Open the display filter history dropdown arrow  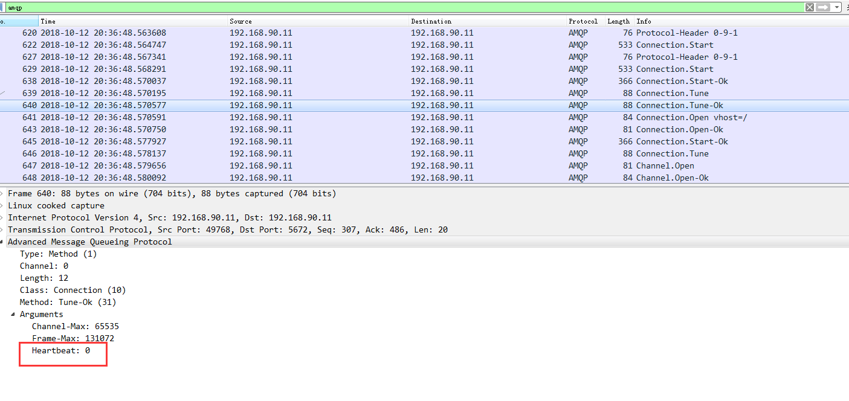[x=835, y=7]
